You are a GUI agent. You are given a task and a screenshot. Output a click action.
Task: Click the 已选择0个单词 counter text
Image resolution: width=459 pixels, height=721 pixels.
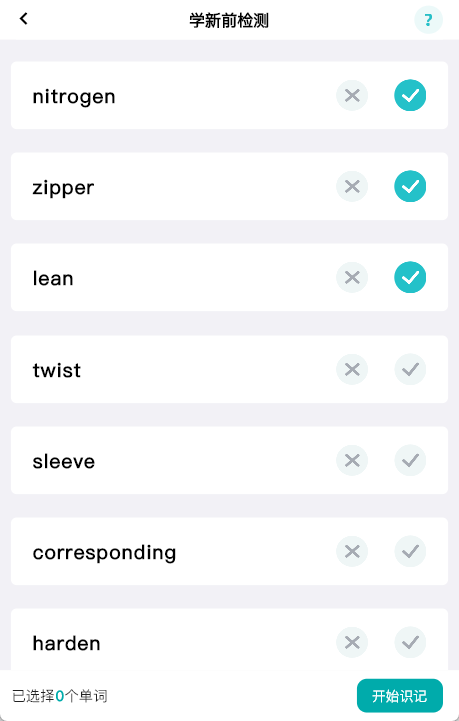point(60,696)
